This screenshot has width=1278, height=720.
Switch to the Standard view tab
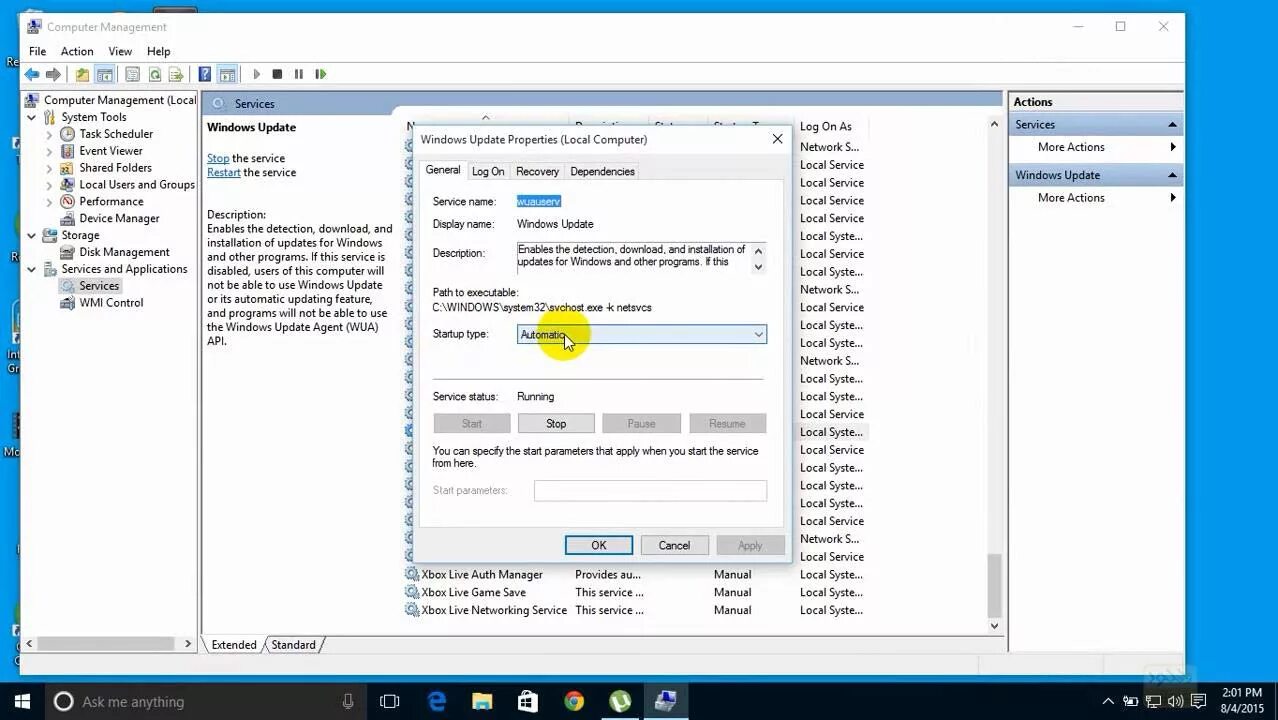coord(293,645)
